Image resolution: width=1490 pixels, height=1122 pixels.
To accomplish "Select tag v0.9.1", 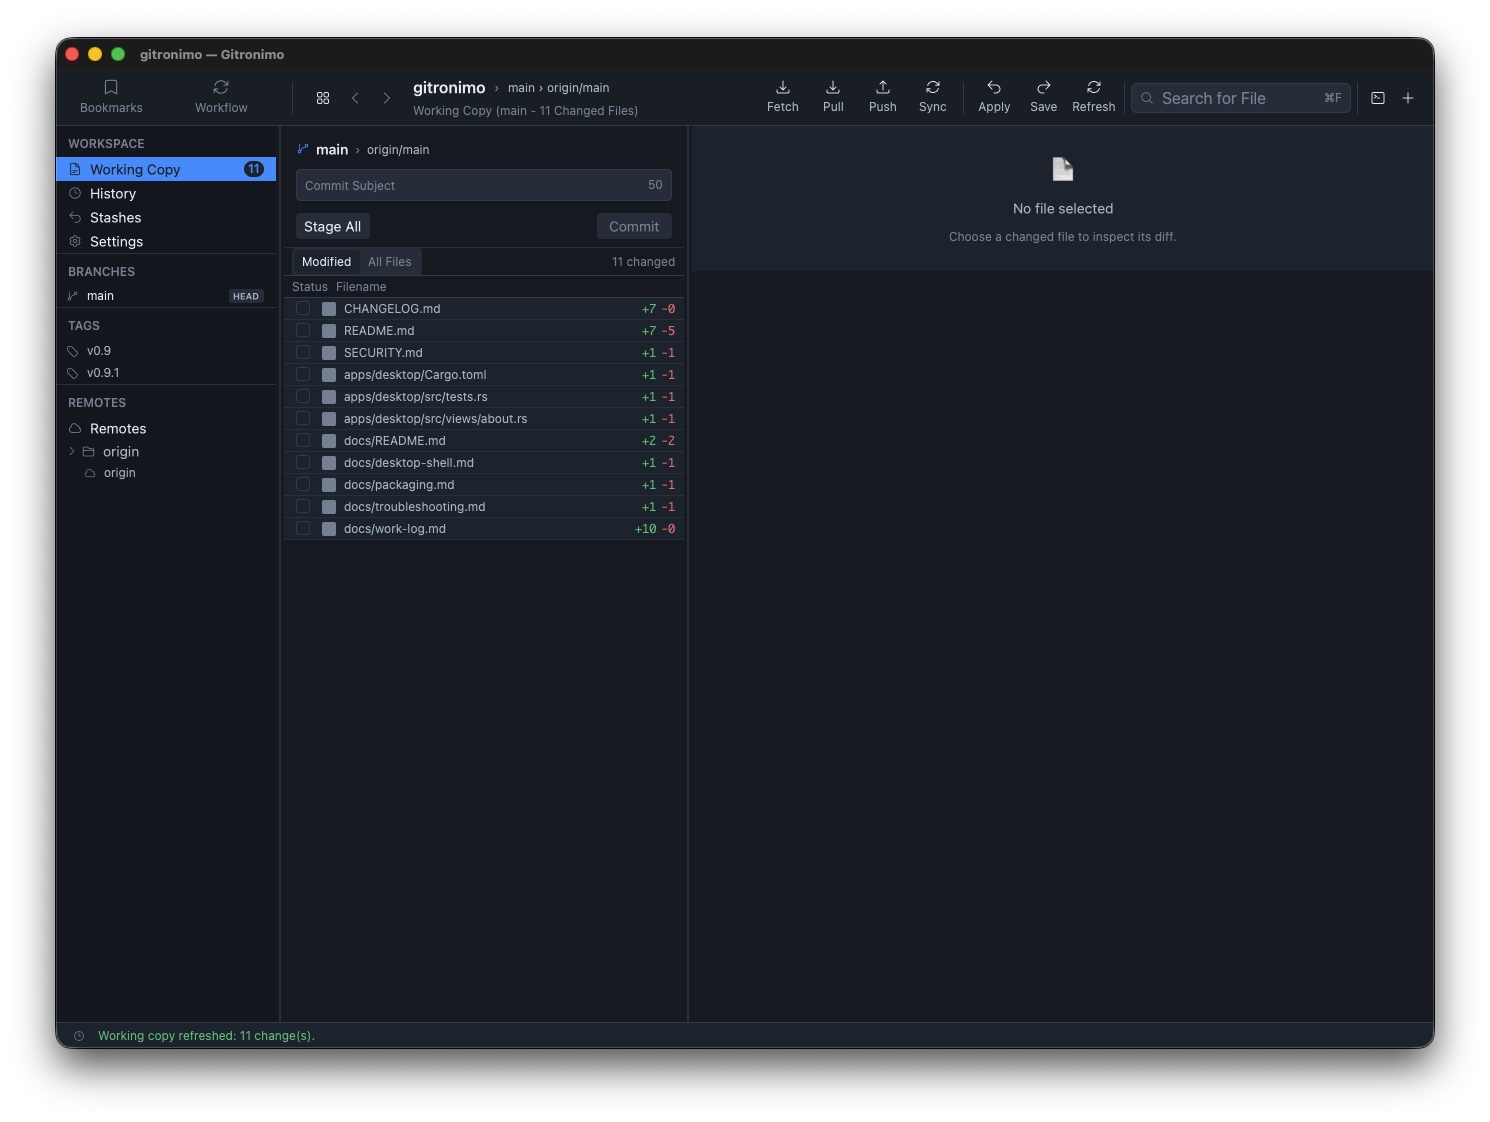I will pos(166,373).
